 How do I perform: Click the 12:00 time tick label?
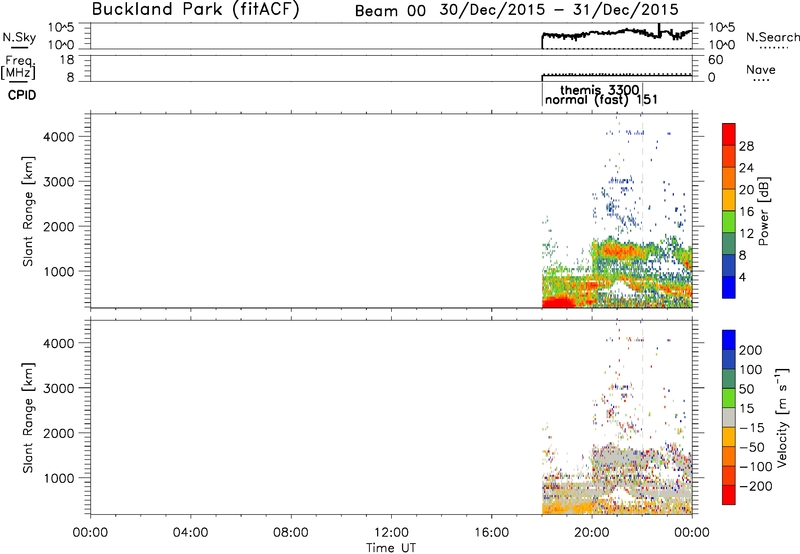(x=391, y=533)
